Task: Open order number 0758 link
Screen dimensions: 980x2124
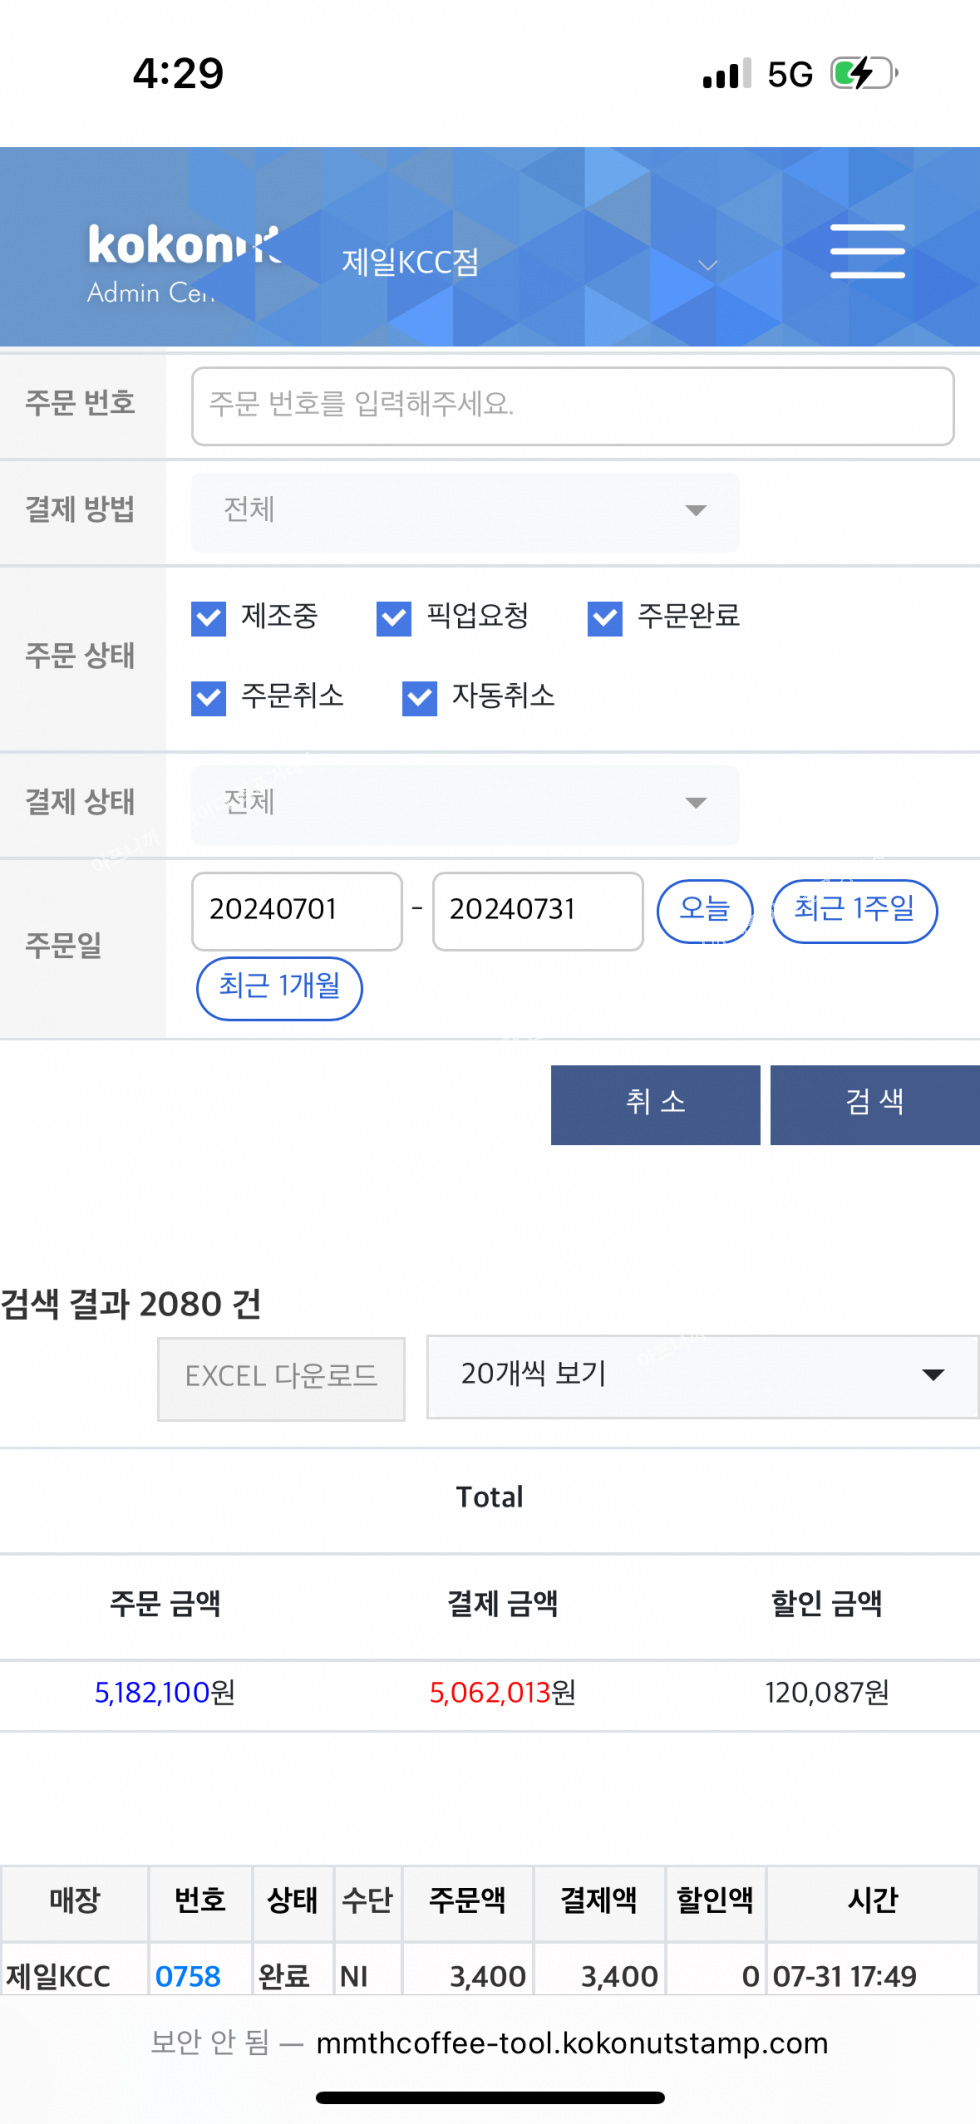Action: pyautogui.click(x=188, y=1976)
